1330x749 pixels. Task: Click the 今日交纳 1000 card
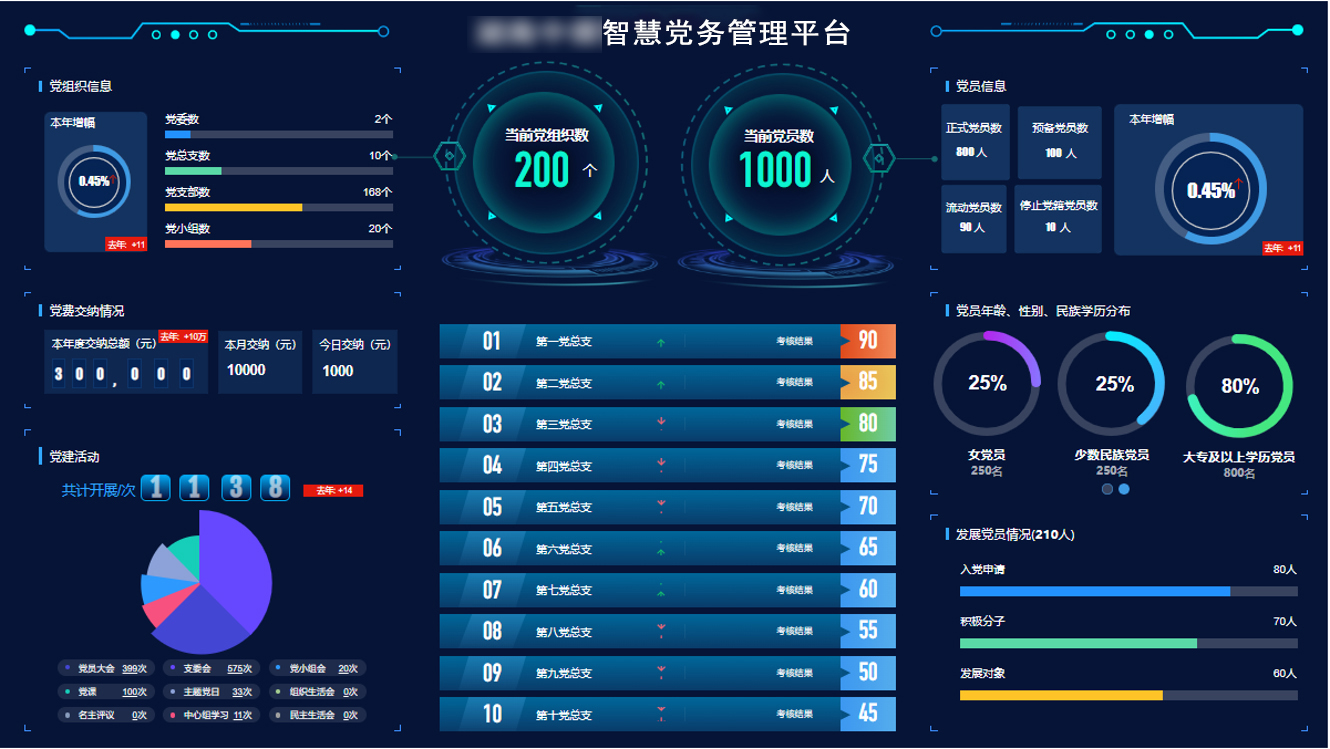[x=355, y=361]
